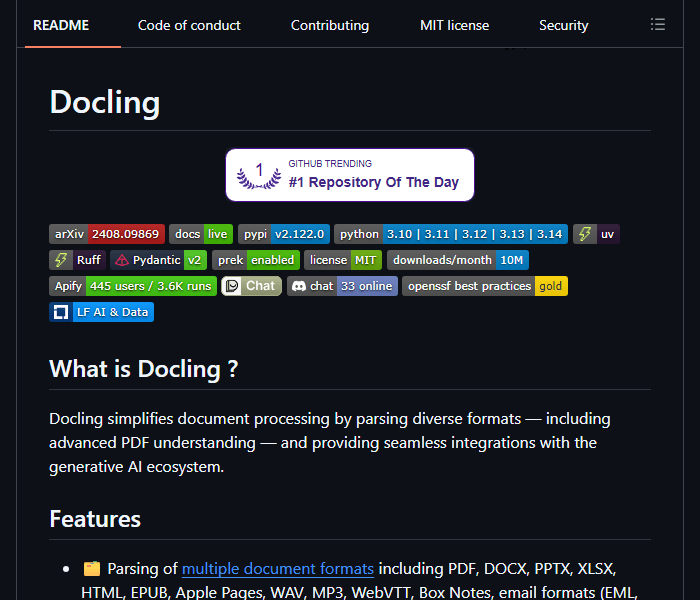Open the README outline icon
Screen dimensions: 700x600
click(658, 25)
